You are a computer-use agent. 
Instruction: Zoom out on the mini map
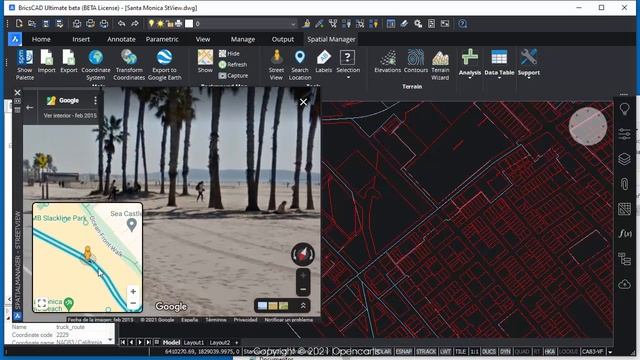coord(133,303)
